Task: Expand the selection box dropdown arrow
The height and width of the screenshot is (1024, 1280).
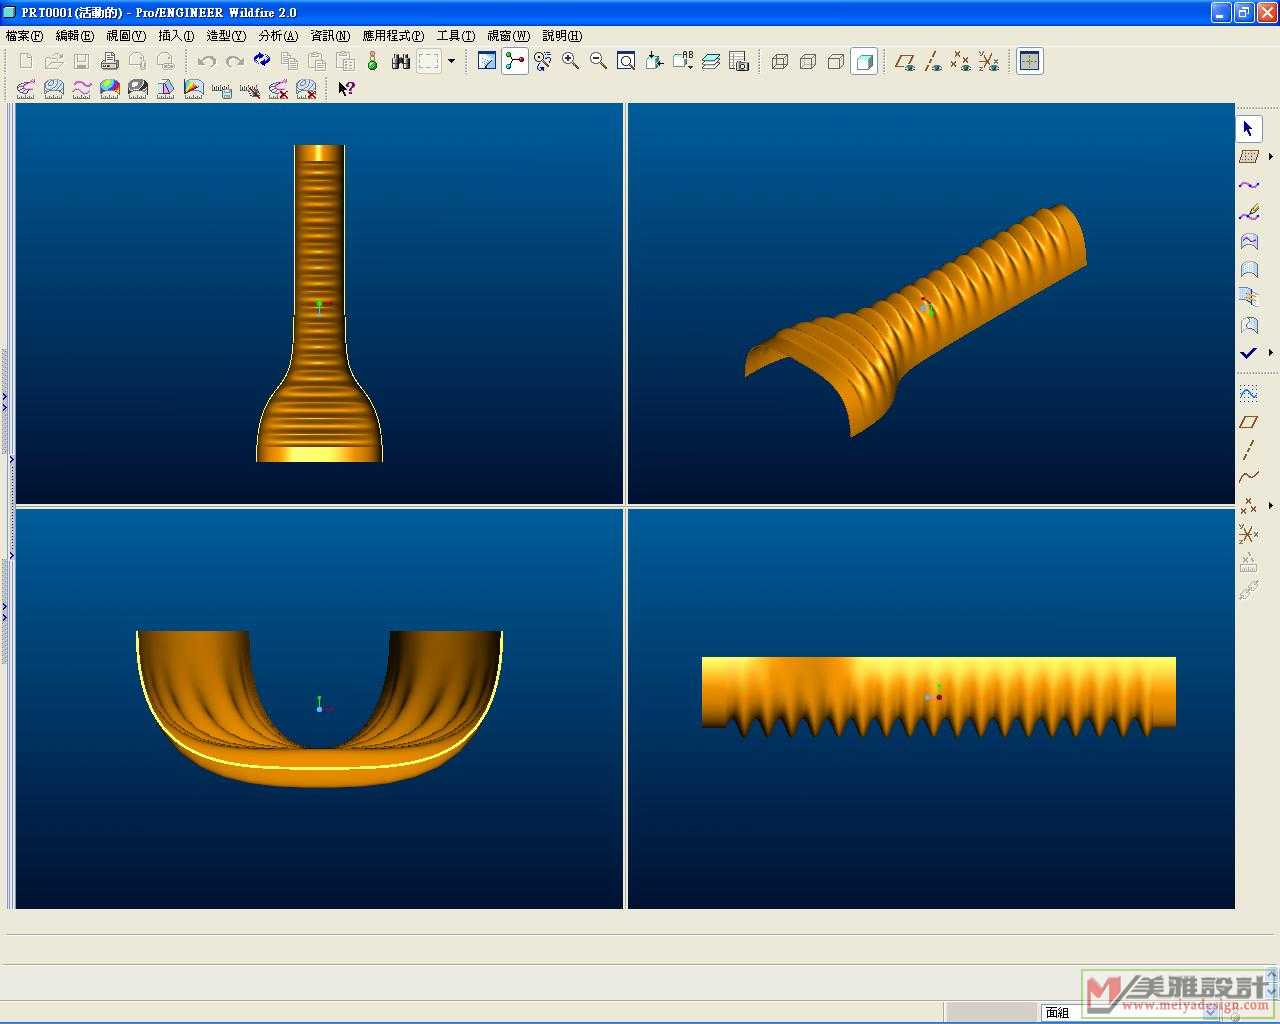Action: tap(452, 61)
